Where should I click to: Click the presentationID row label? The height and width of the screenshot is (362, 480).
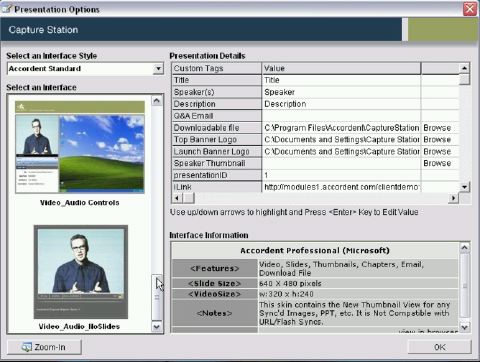pyautogui.click(x=217, y=175)
